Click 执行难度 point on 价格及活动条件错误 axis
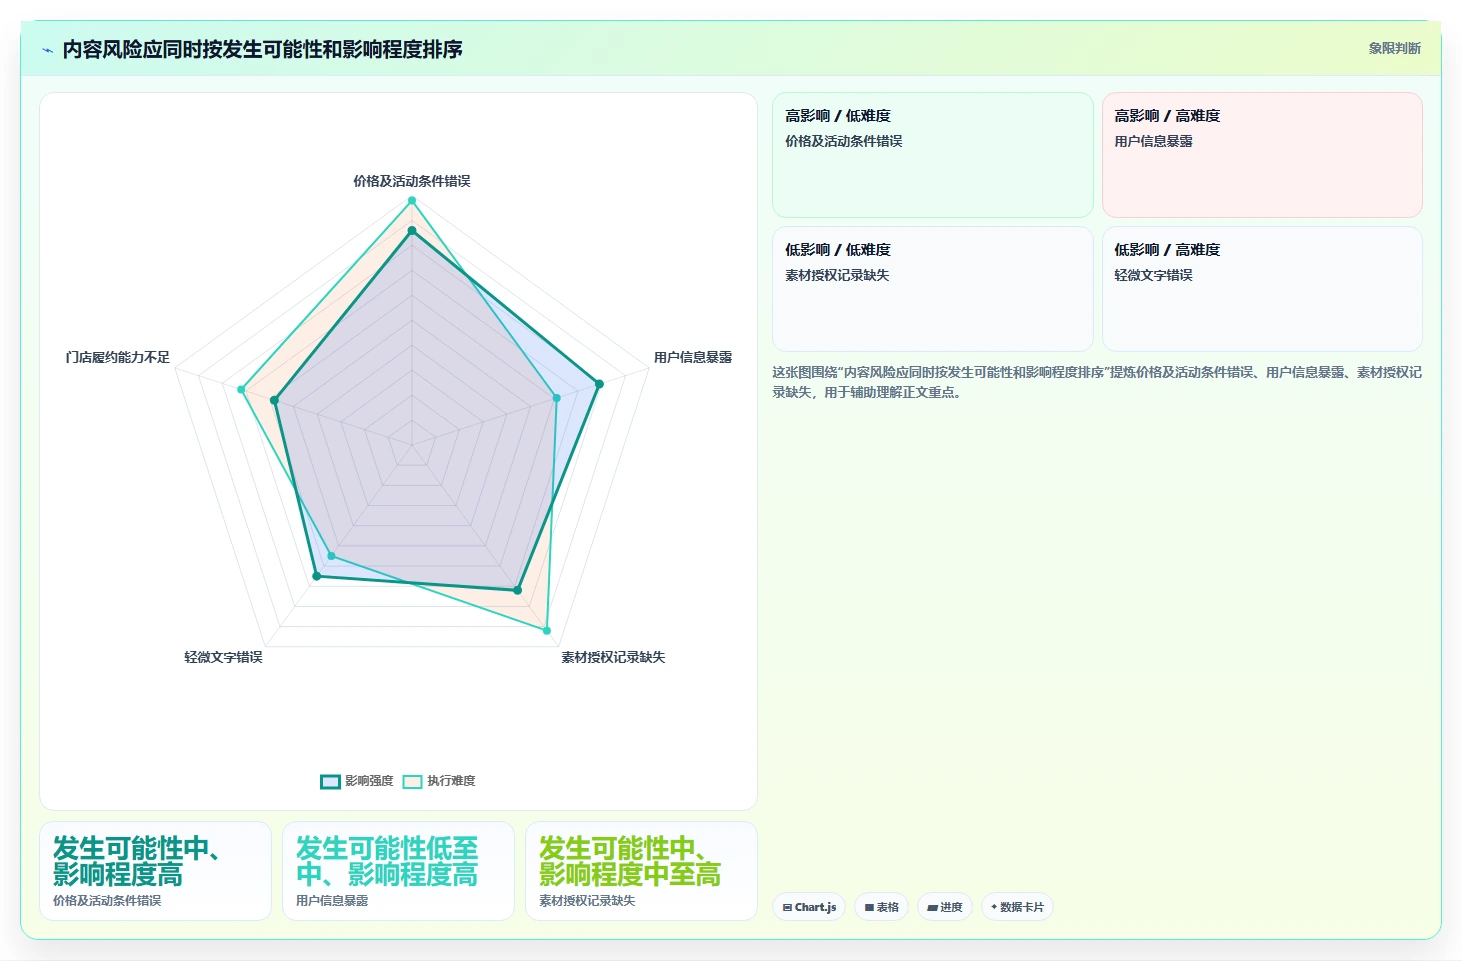Viewport: 1462px width, 961px height. tap(411, 201)
